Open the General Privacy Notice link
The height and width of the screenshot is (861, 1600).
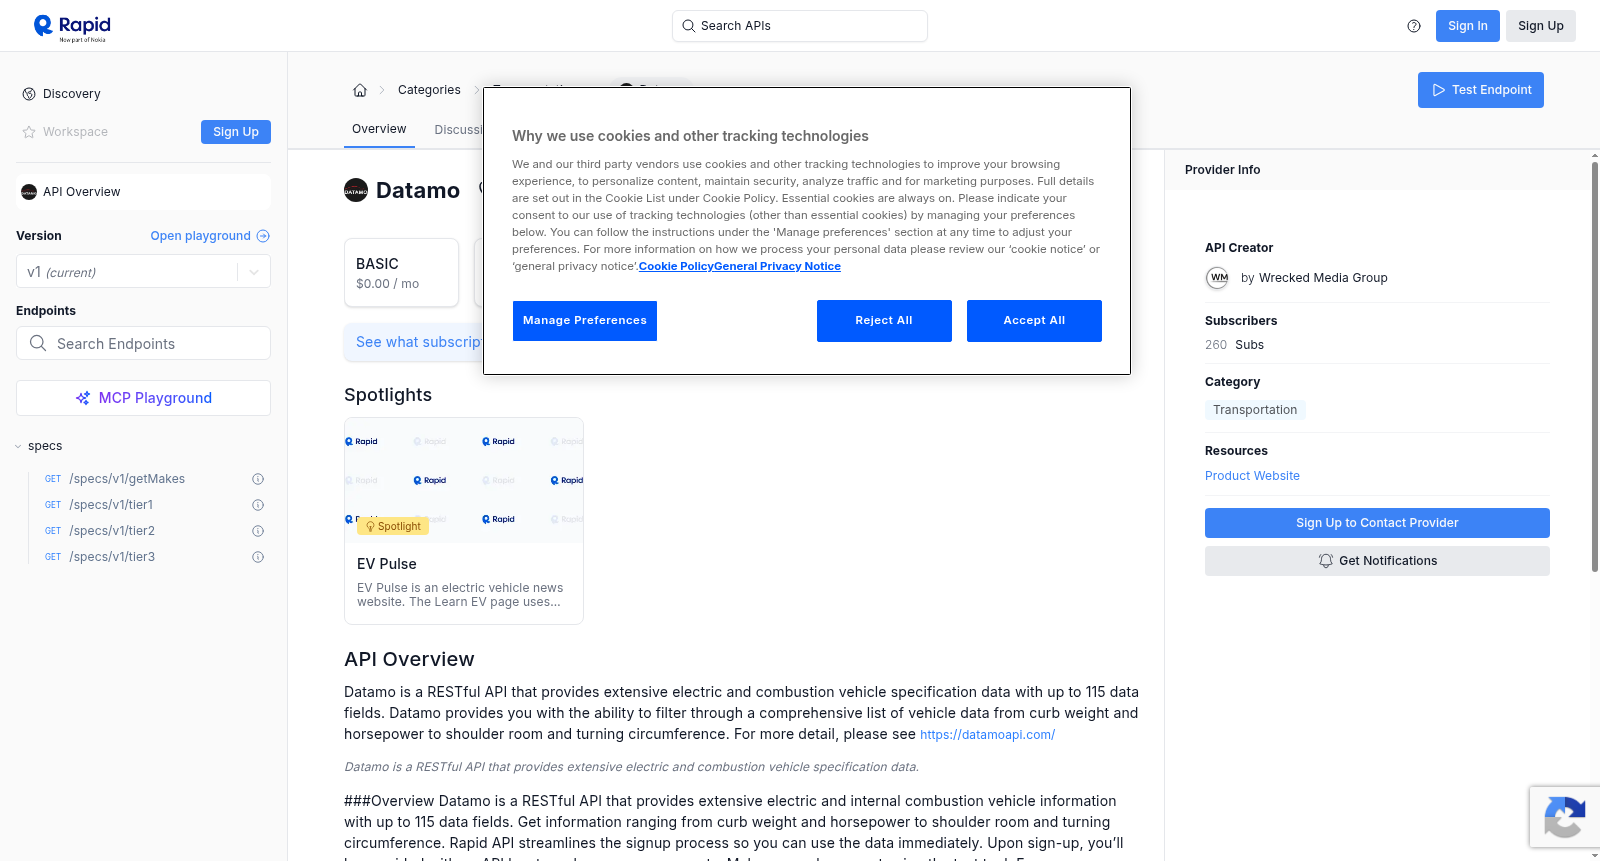[x=777, y=266]
